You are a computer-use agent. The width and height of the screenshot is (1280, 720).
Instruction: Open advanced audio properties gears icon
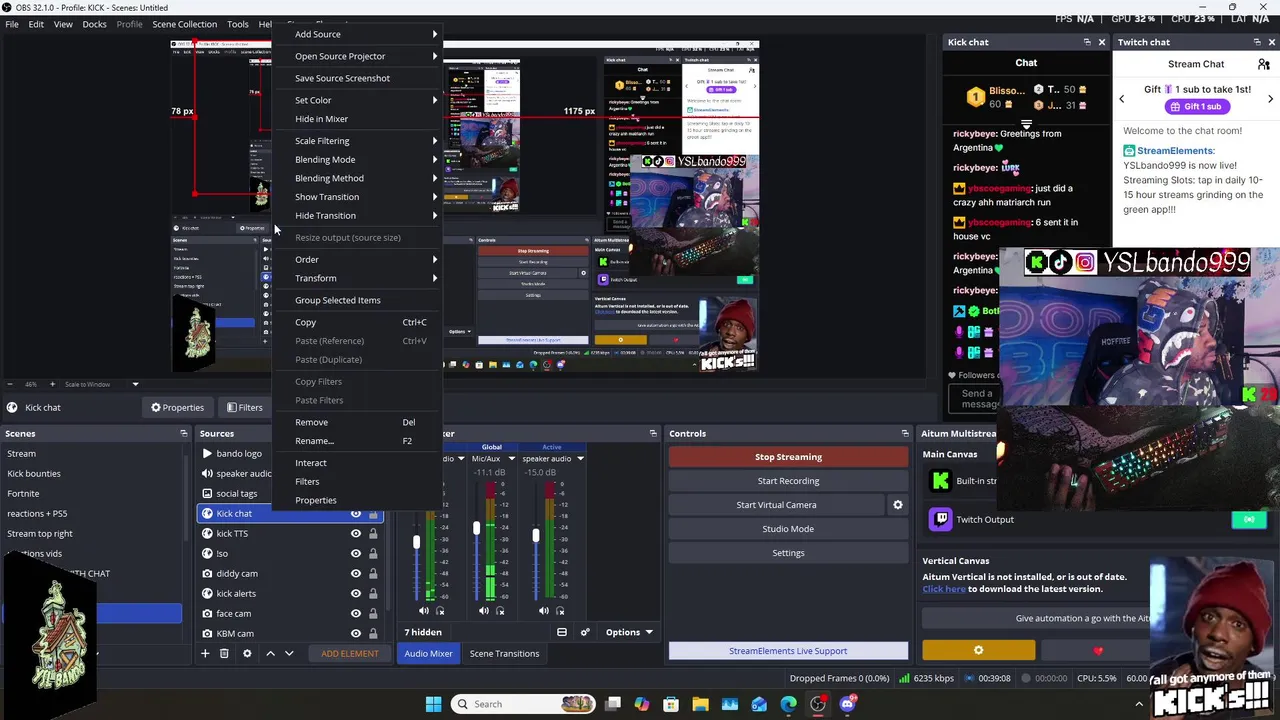[x=585, y=632]
